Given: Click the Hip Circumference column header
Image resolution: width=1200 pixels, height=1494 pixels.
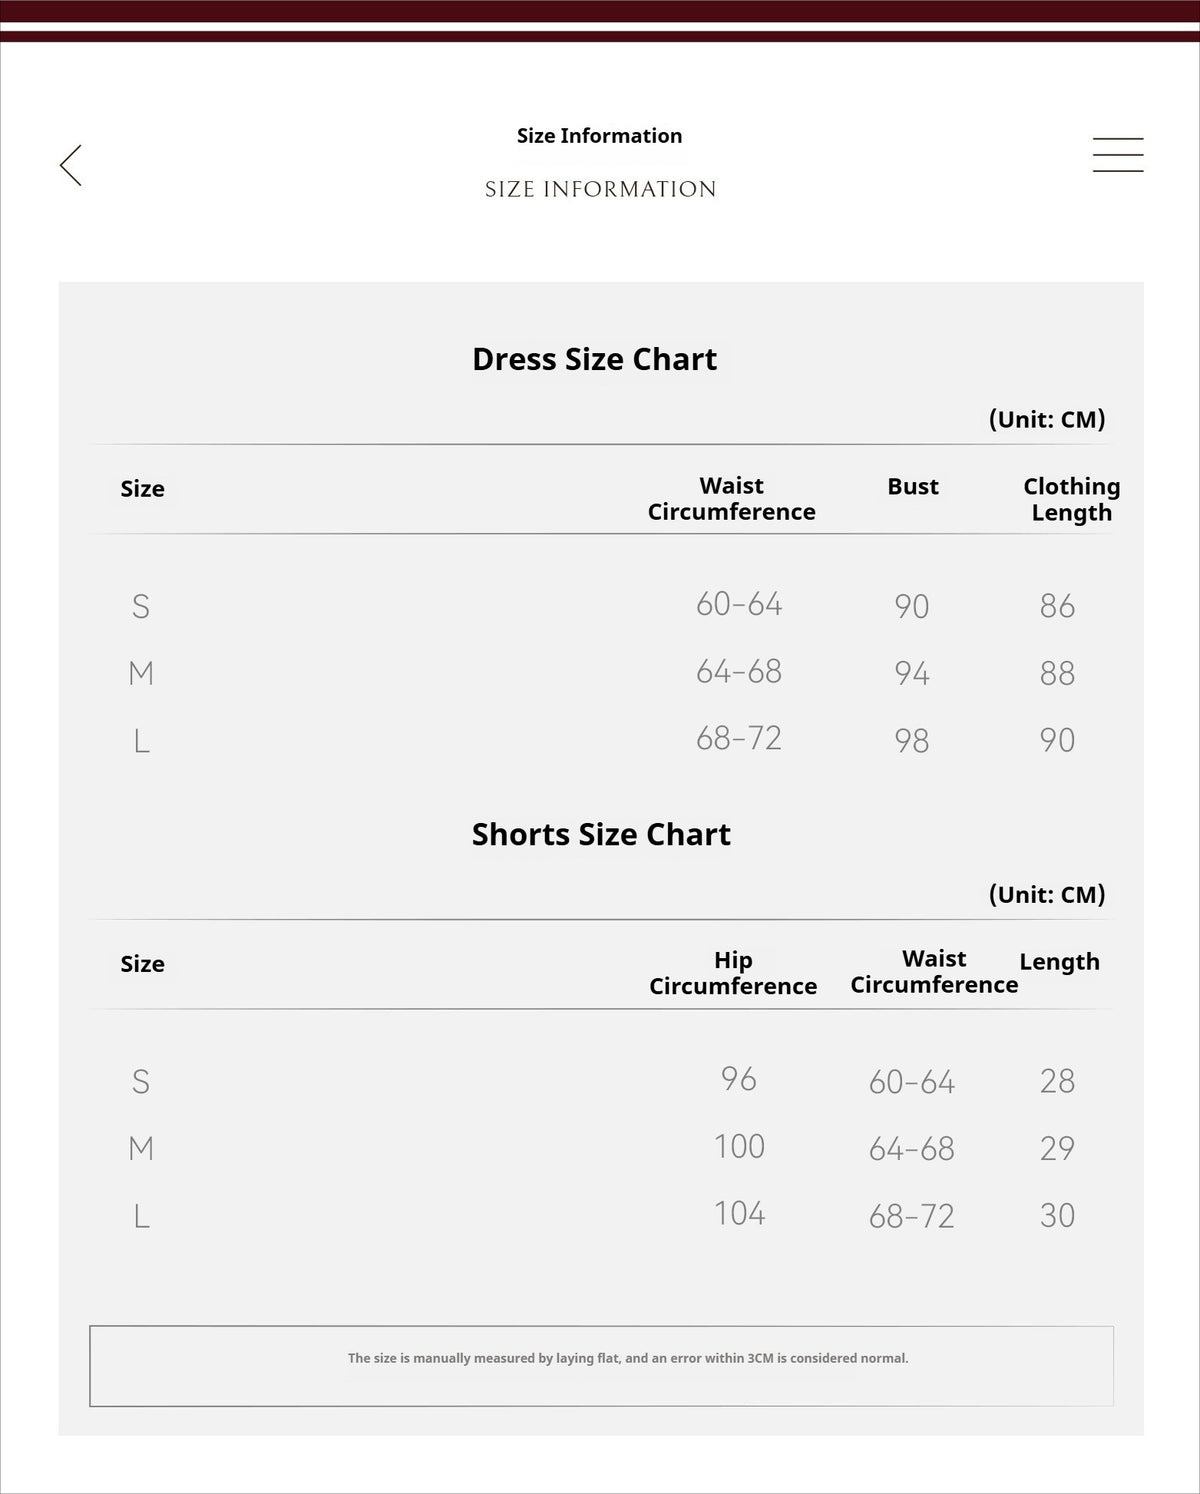Looking at the screenshot, I should 733,973.
